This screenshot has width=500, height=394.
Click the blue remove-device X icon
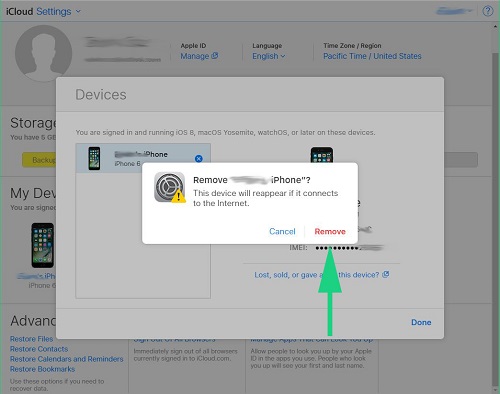coord(199,159)
